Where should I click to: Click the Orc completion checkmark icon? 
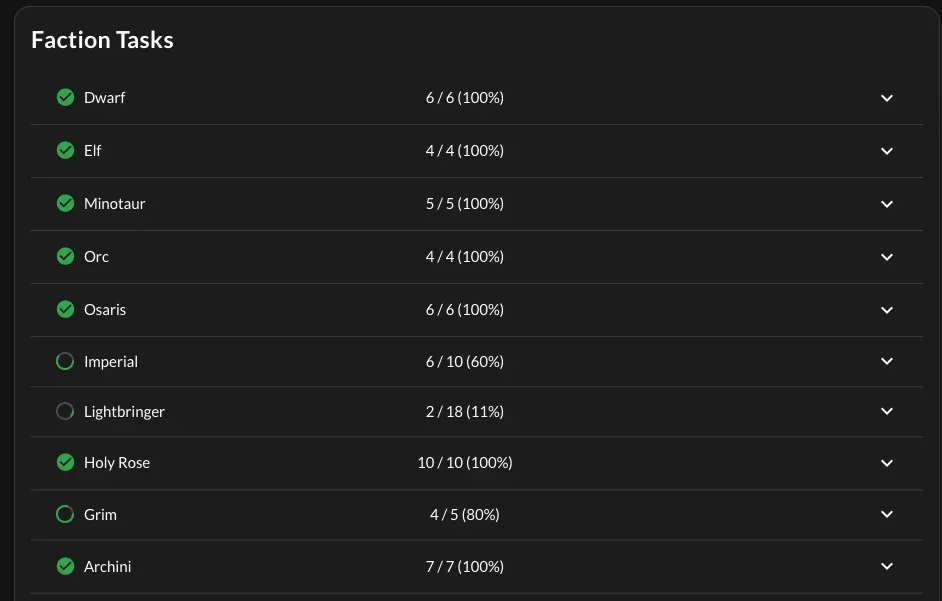[x=65, y=256]
